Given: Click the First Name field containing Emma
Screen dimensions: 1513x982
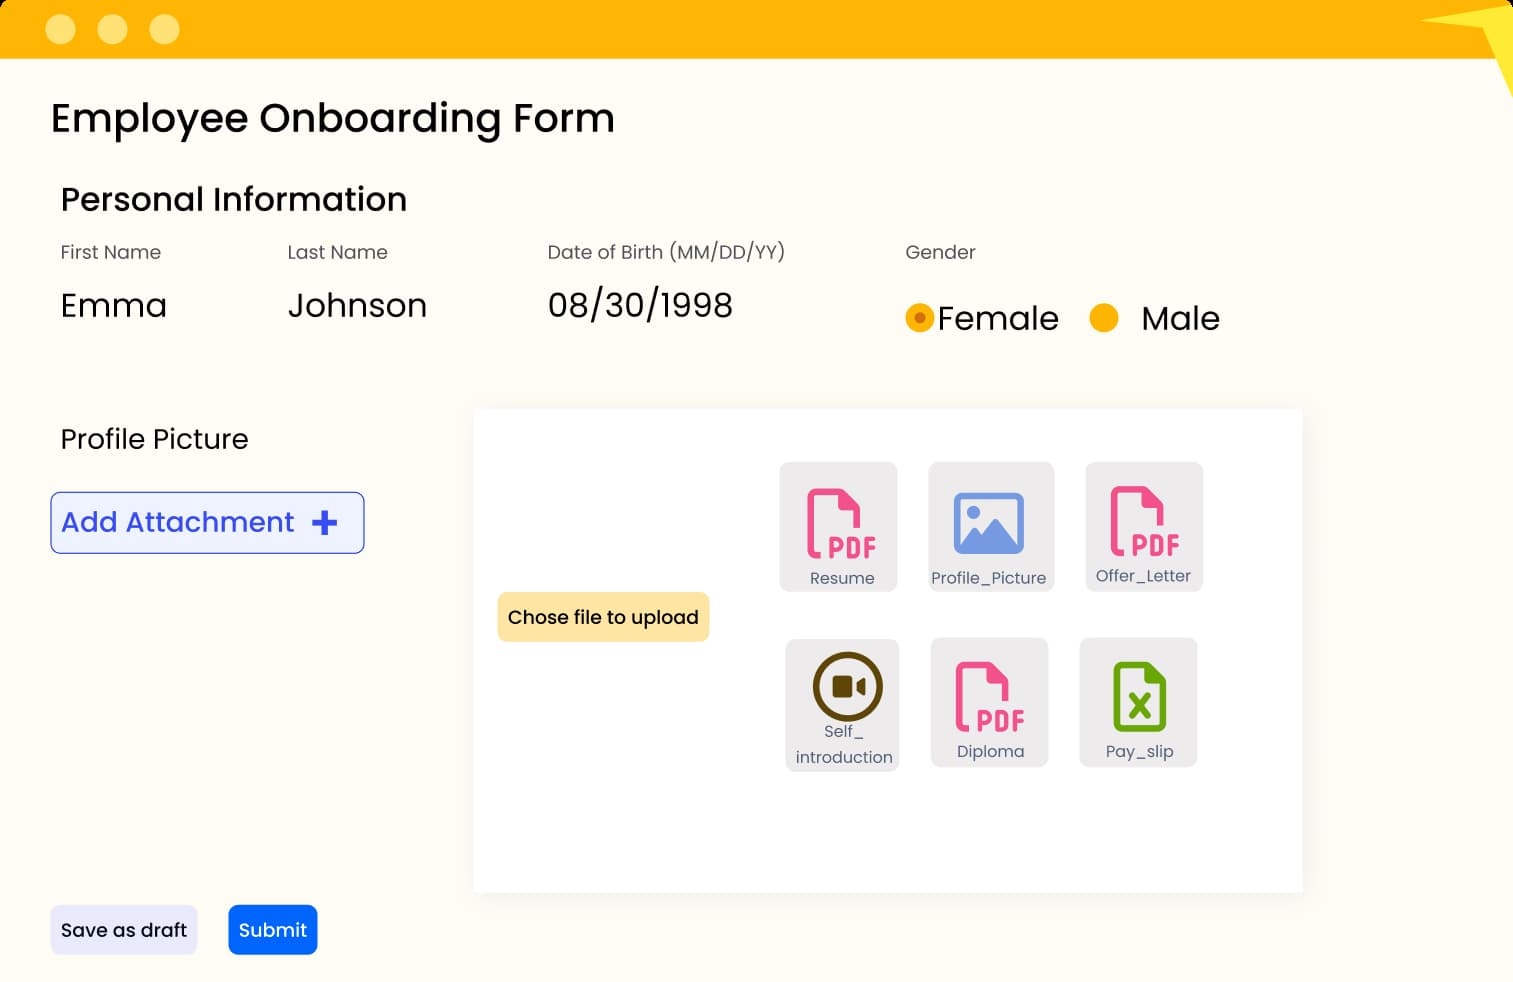Looking at the screenshot, I should (114, 305).
